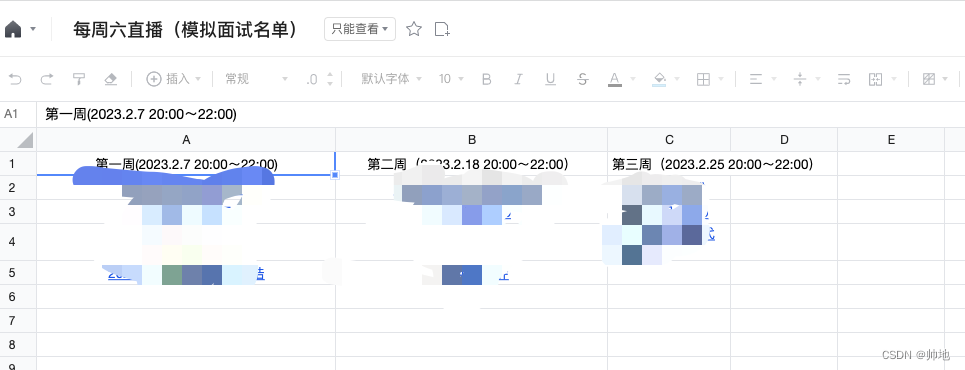
Task: Click cell 第二周 (2023.2.18 20:00～22:00)
Action: tap(471, 164)
